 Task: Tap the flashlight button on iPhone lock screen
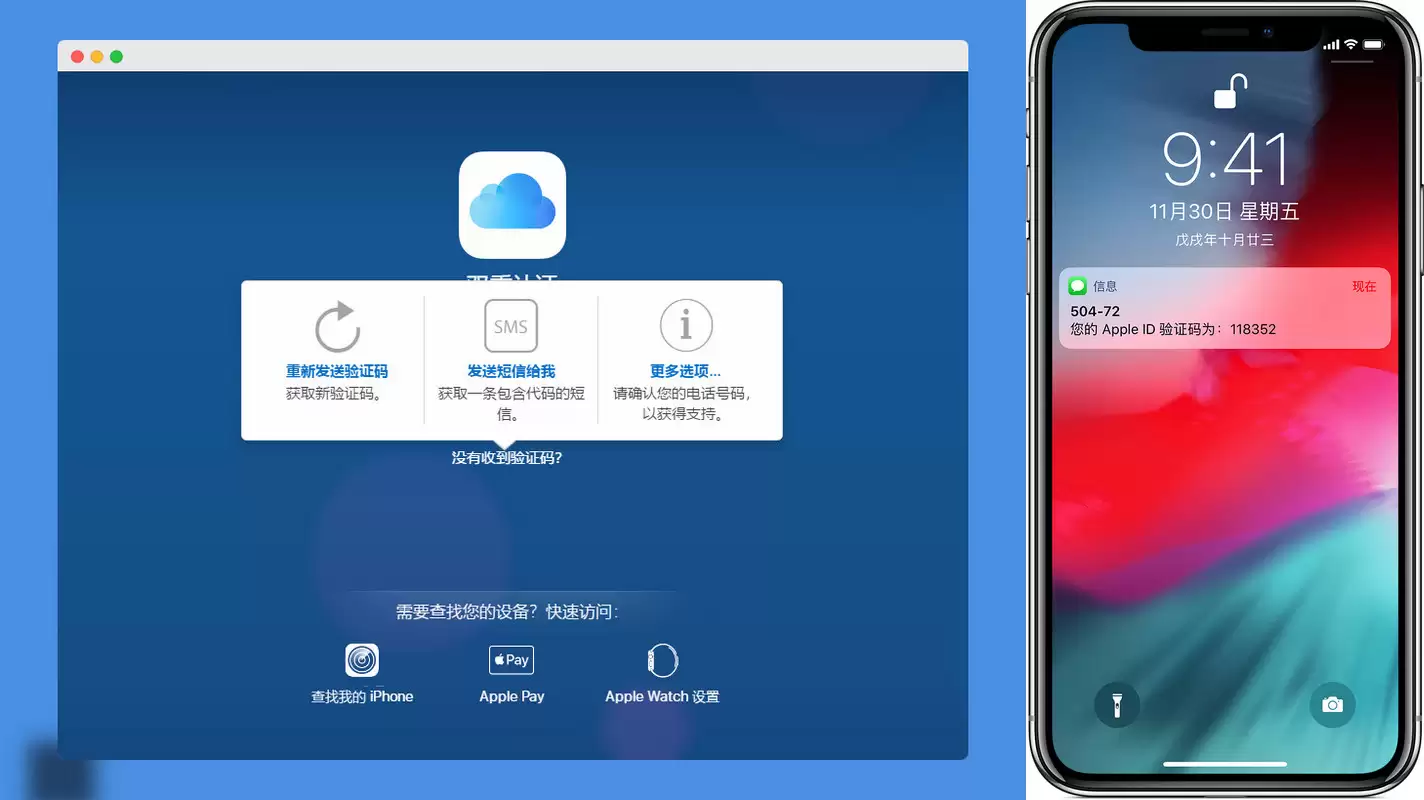point(1117,705)
